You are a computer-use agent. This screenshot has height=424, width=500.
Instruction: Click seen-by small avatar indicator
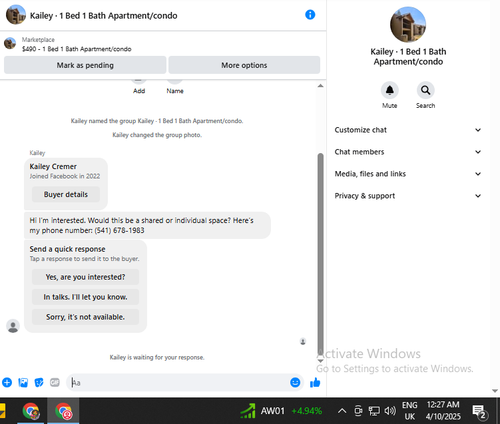click(x=303, y=341)
